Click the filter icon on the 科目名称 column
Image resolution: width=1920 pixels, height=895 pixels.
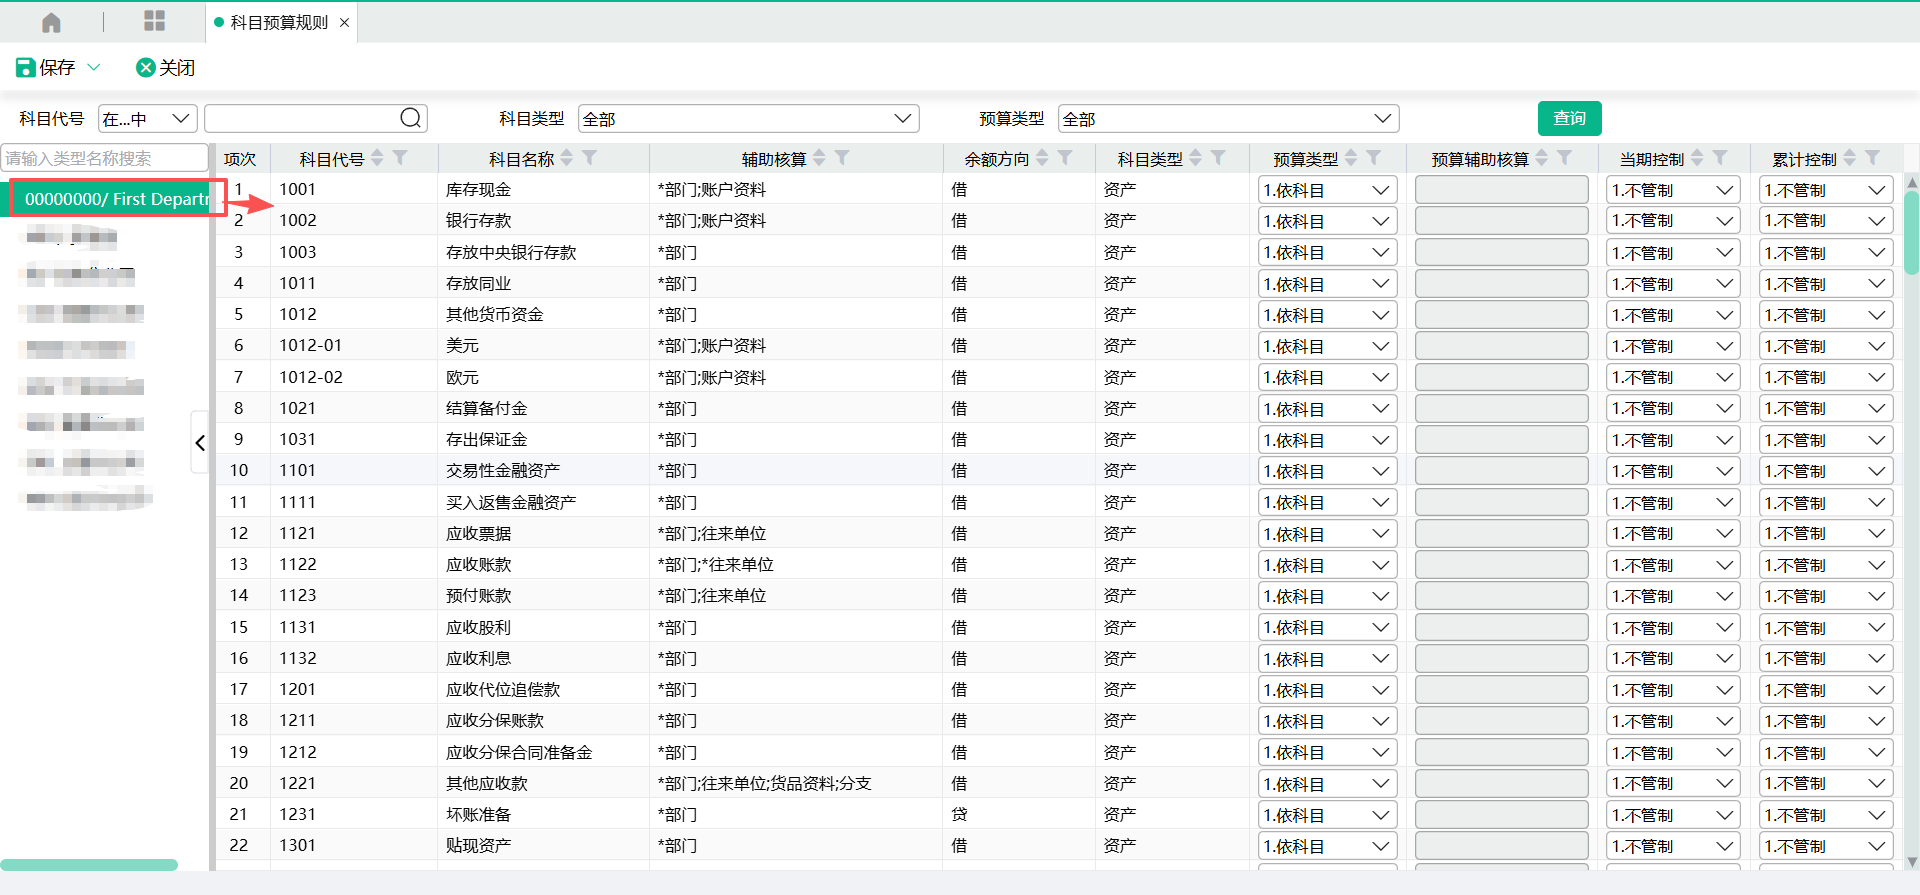tap(590, 158)
